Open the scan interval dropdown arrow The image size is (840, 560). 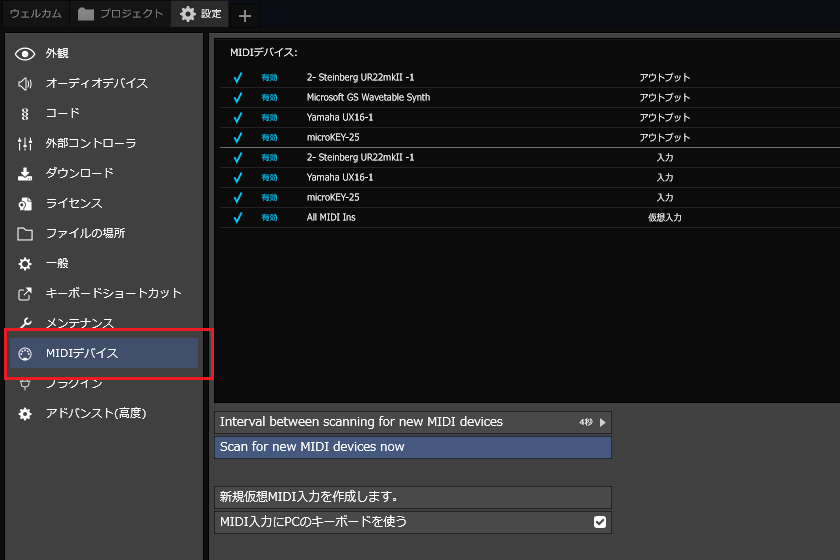click(602, 422)
